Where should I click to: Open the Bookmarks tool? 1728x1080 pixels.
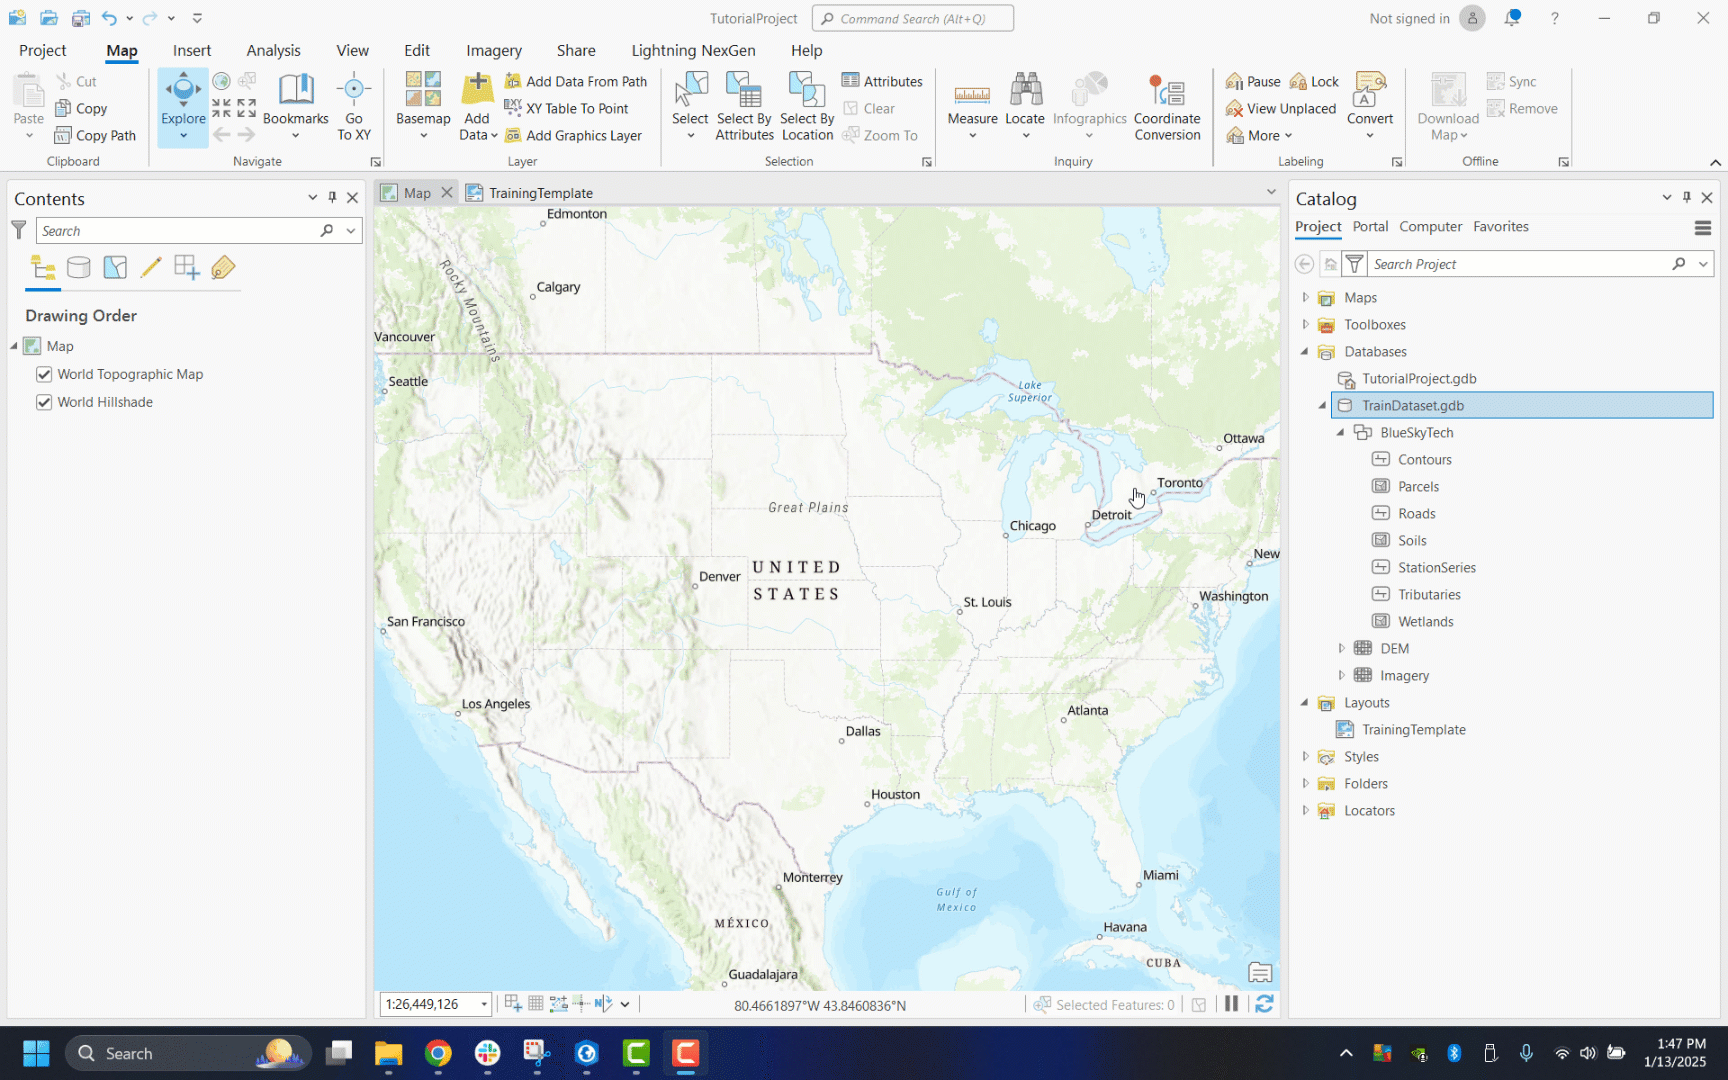295,97
